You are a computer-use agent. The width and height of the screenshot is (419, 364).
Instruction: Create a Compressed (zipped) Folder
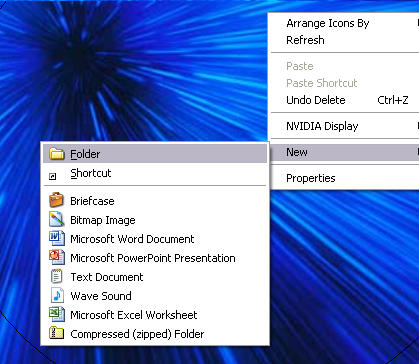point(155,334)
